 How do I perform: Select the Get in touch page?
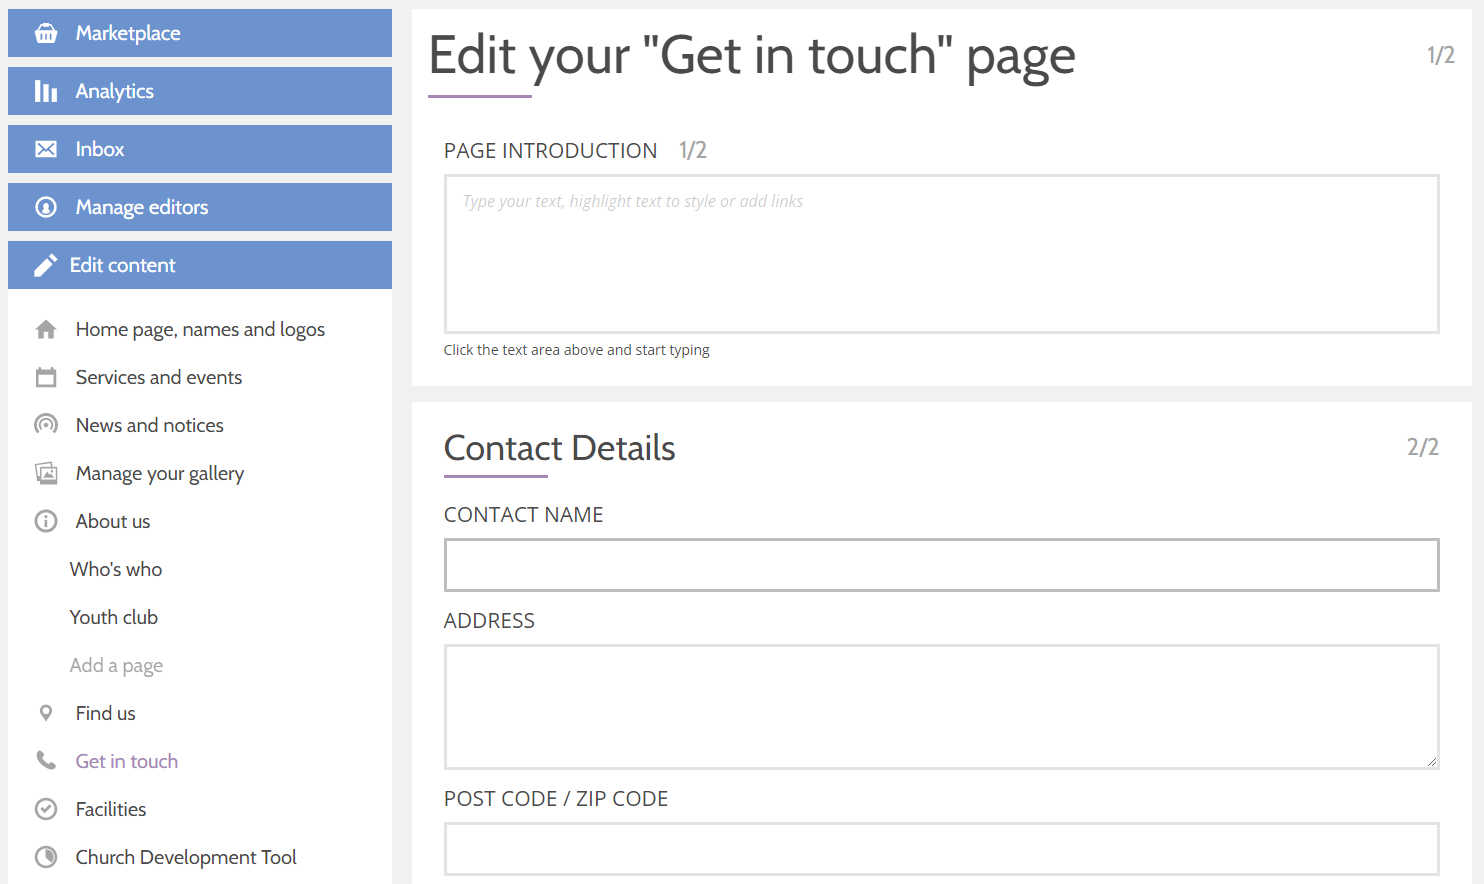(127, 761)
